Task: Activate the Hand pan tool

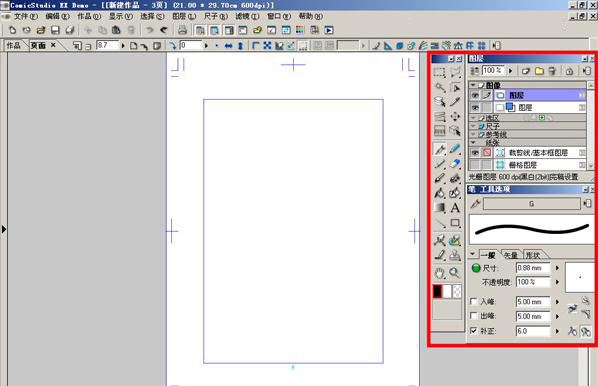Action: (440, 272)
